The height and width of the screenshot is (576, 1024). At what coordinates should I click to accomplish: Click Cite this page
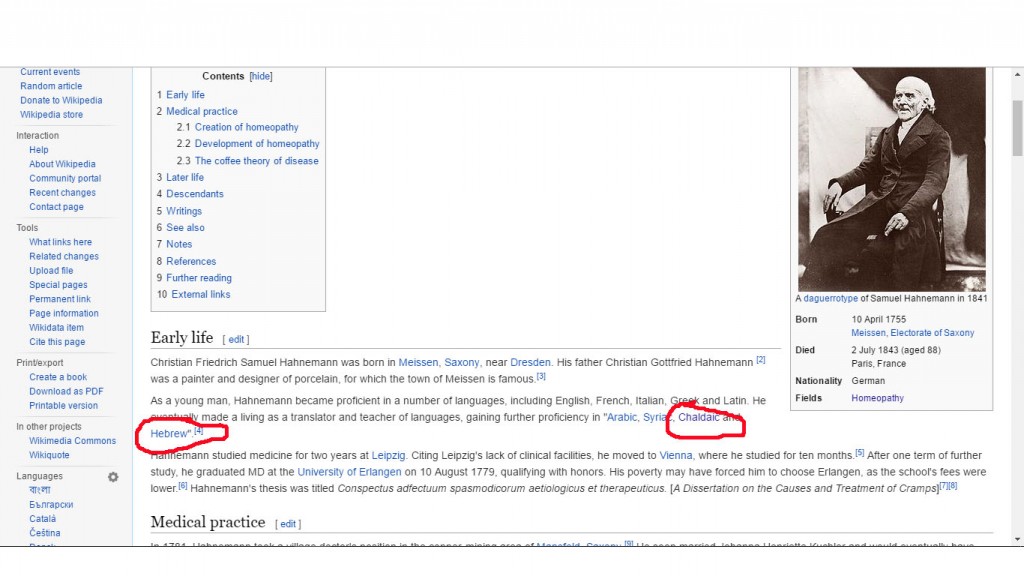[57, 342]
